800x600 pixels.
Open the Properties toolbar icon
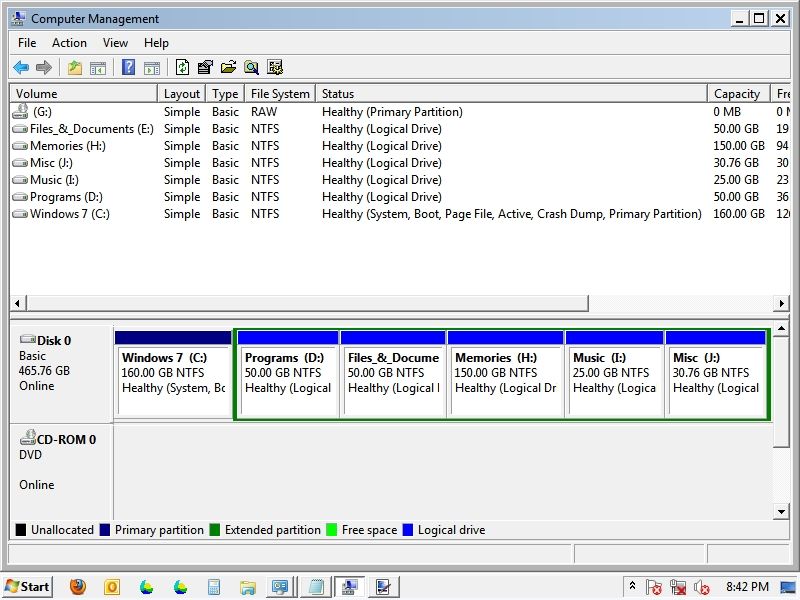205,67
